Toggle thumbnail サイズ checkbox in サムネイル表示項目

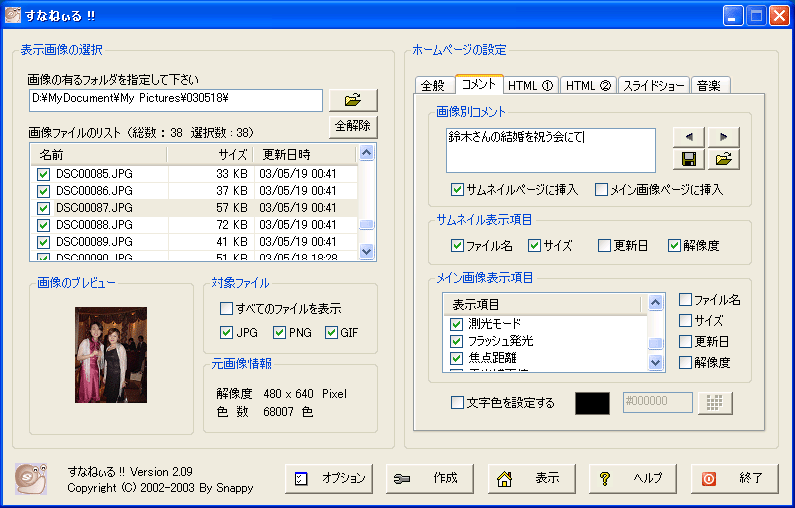tap(534, 246)
